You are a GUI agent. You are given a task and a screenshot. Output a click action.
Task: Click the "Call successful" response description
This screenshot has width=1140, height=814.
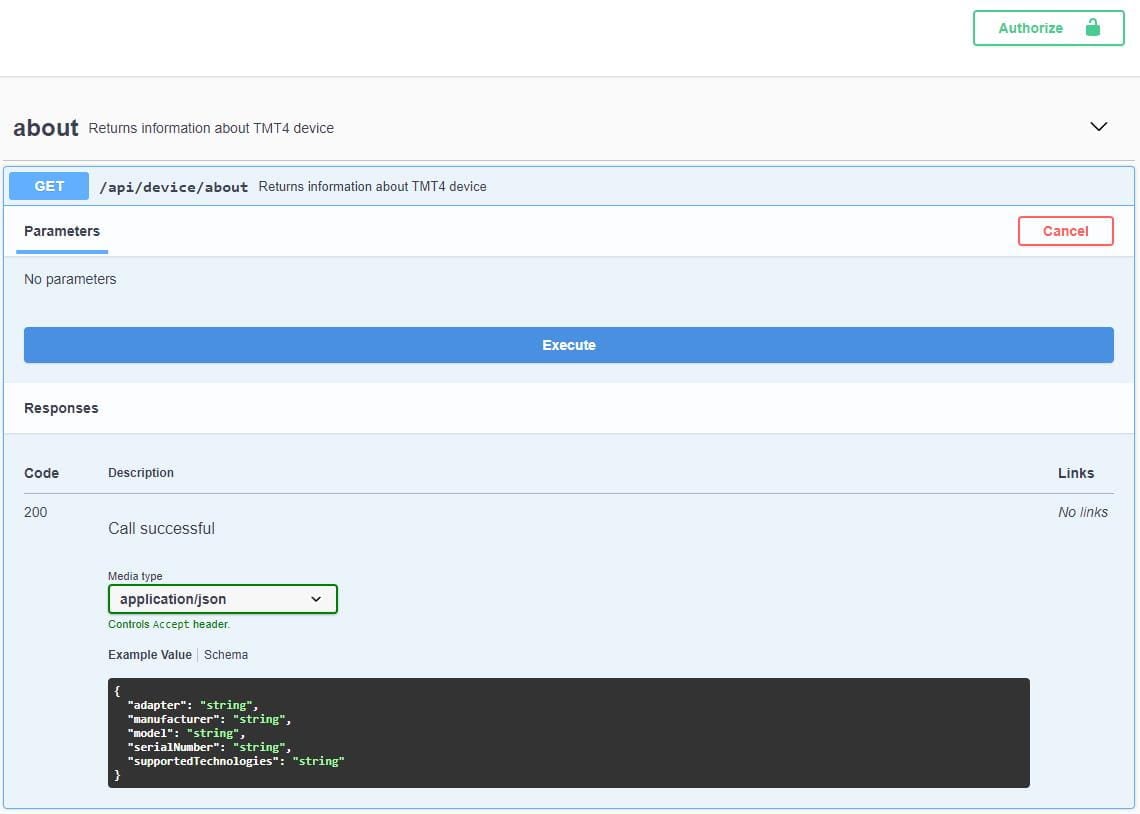tap(161, 528)
